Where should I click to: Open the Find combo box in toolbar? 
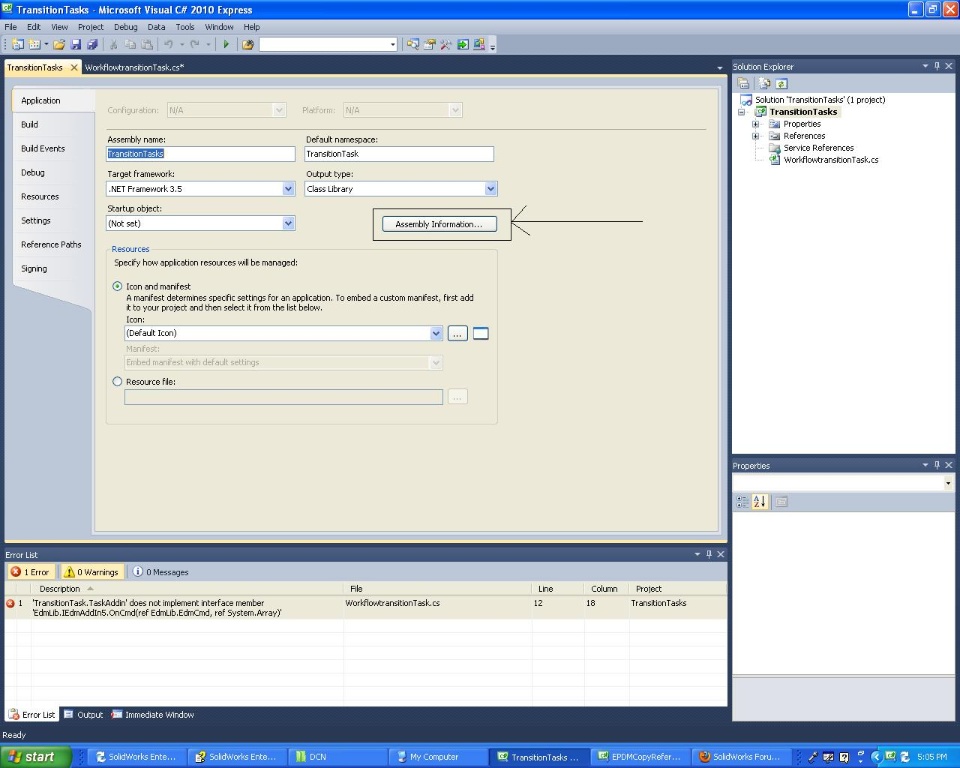click(392, 44)
